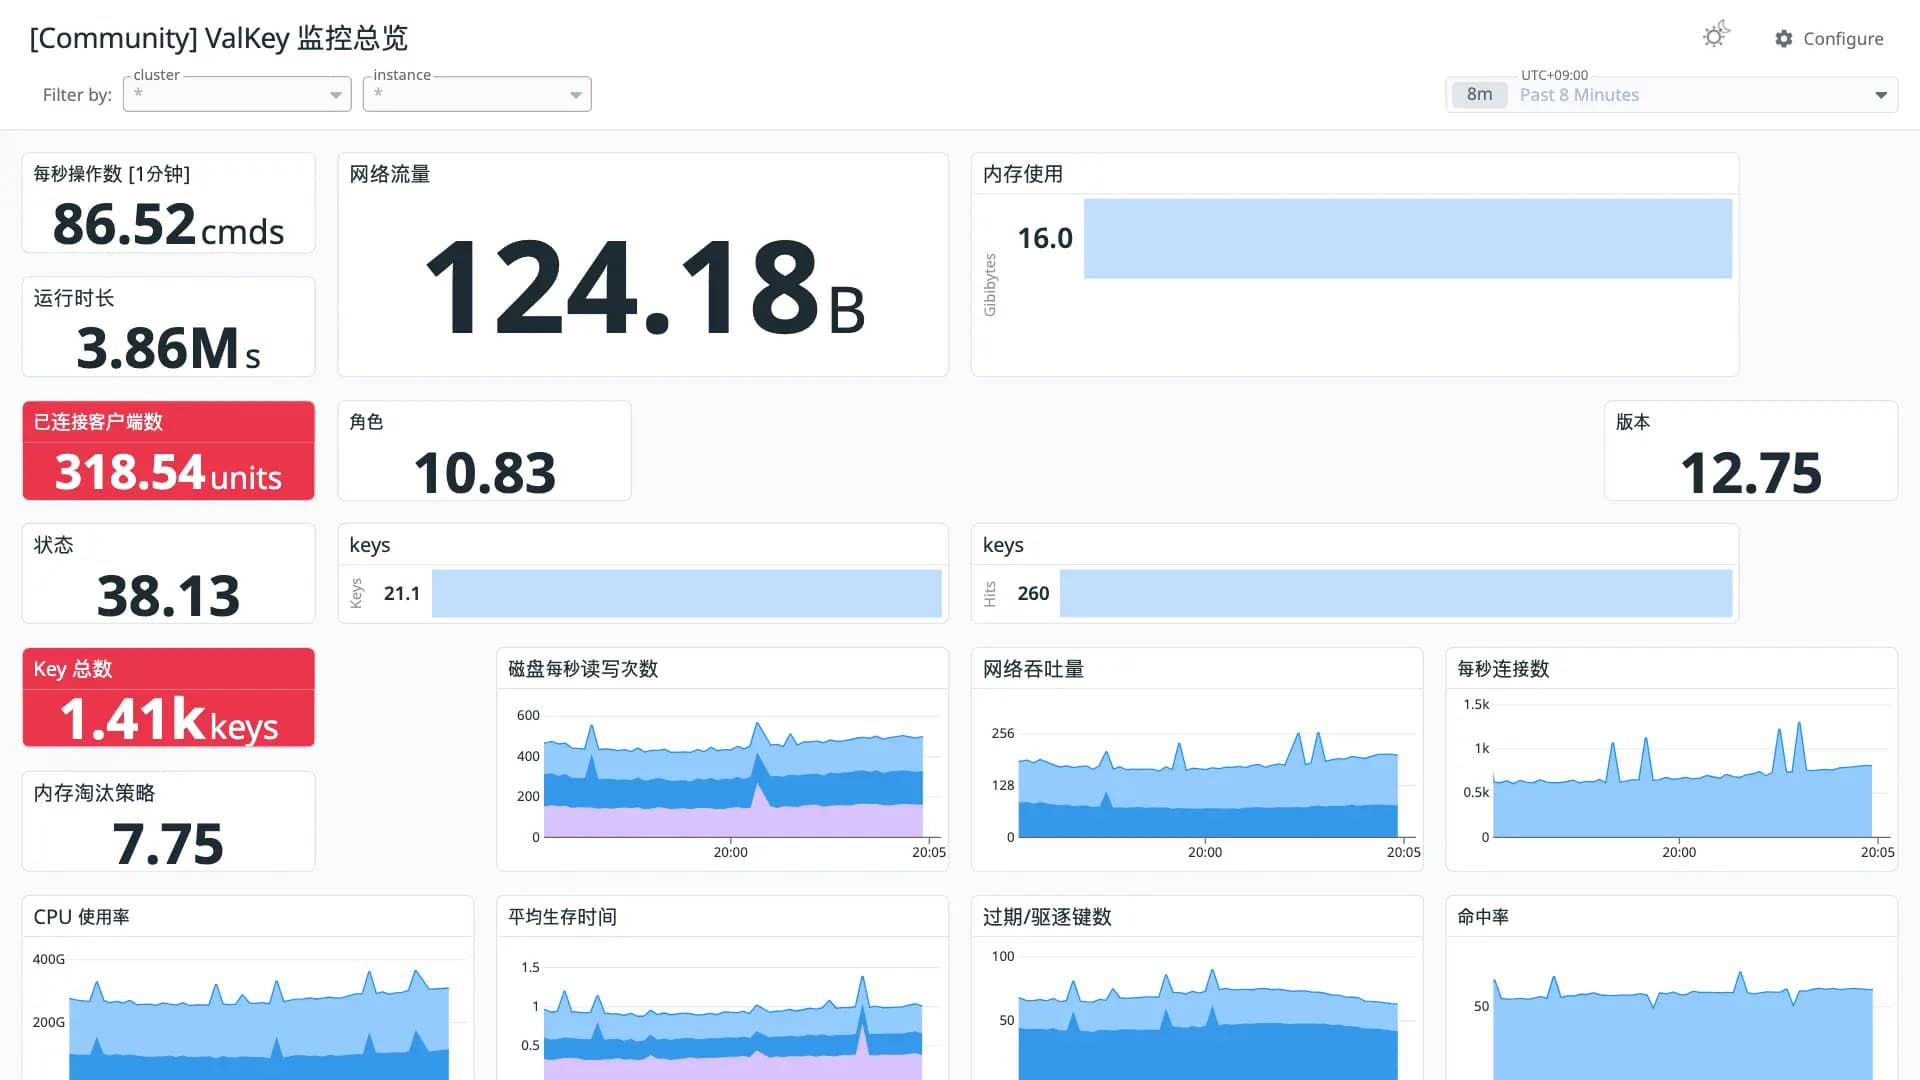Click the 命中率 chart title
The height and width of the screenshot is (1080, 1920).
(1483, 917)
